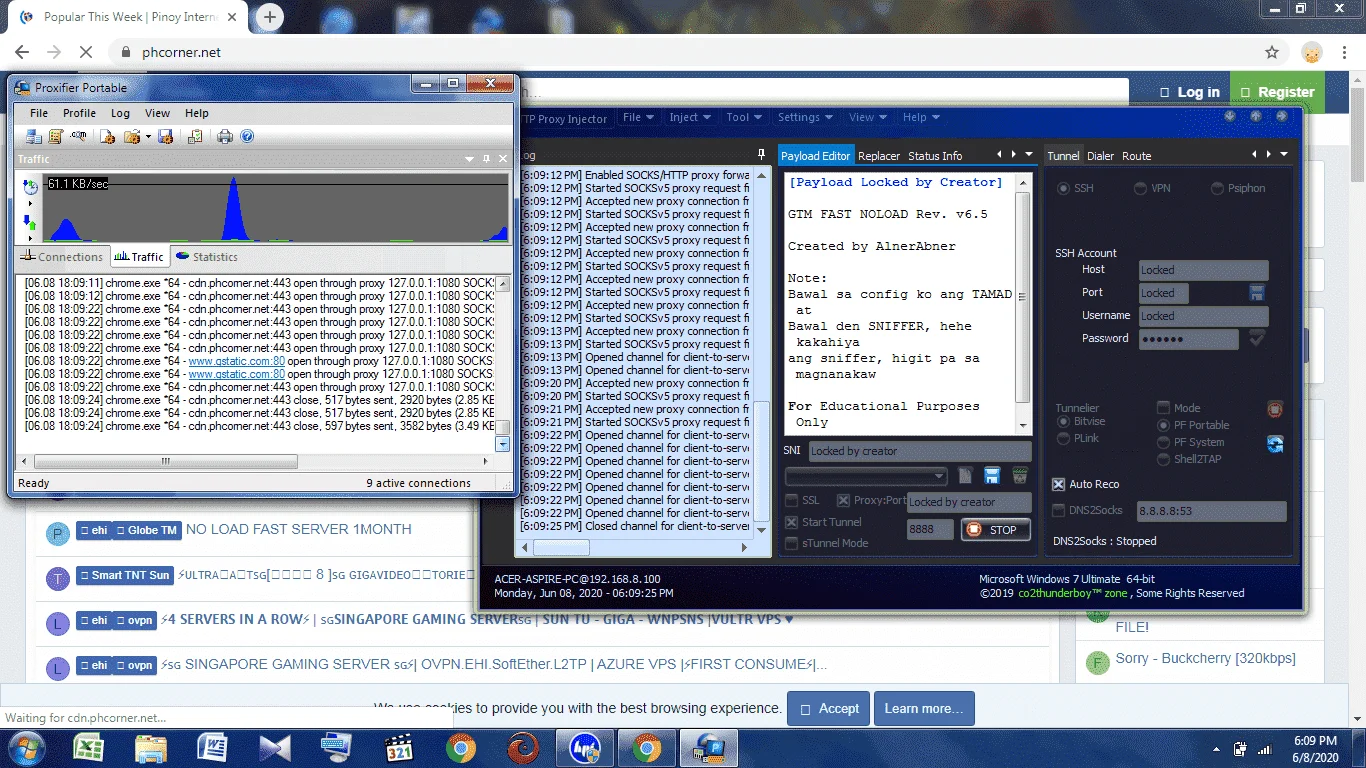Enable the DNS2Socks checkbox
Viewport: 1366px width, 768px height.
(x=1059, y=511)
